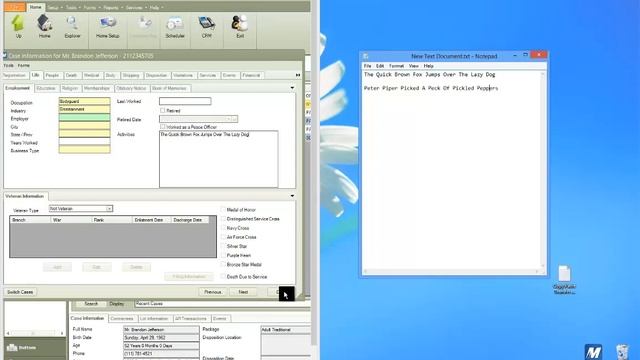Toggle the Retired checkbox
Screen dimensions: 640x360
[162, 110]
